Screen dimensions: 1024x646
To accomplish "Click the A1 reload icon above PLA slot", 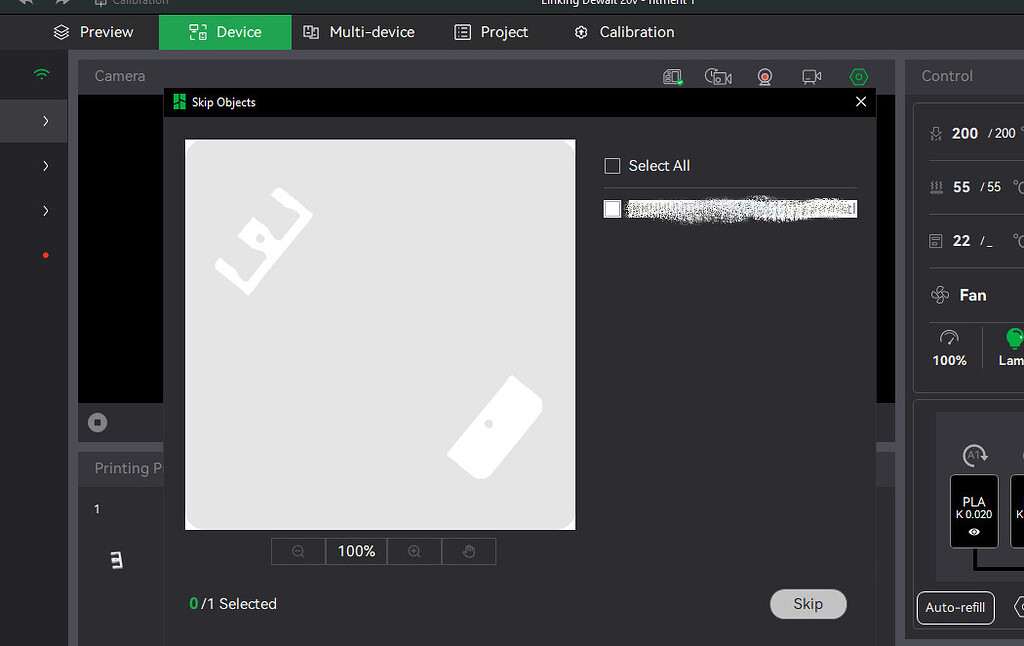I will pyautogui.click(x=974, y=455).
